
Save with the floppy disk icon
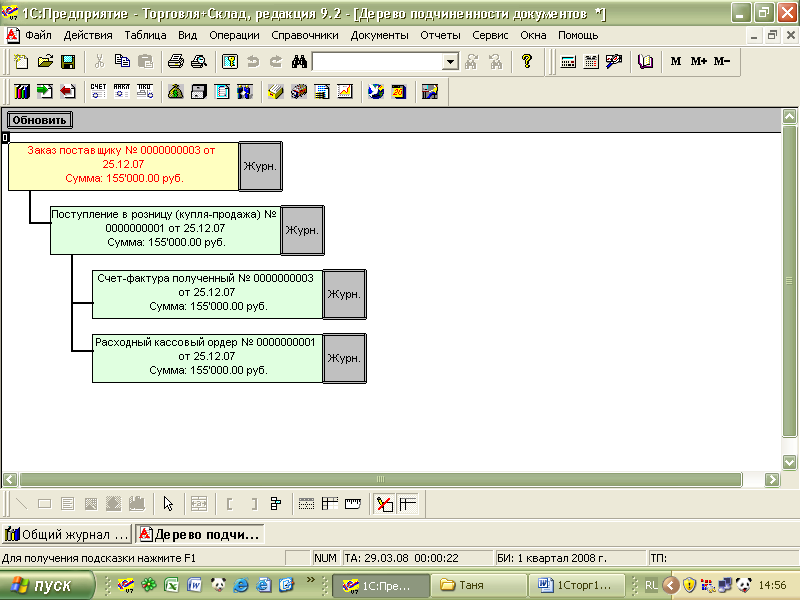(x=68, y=62)
